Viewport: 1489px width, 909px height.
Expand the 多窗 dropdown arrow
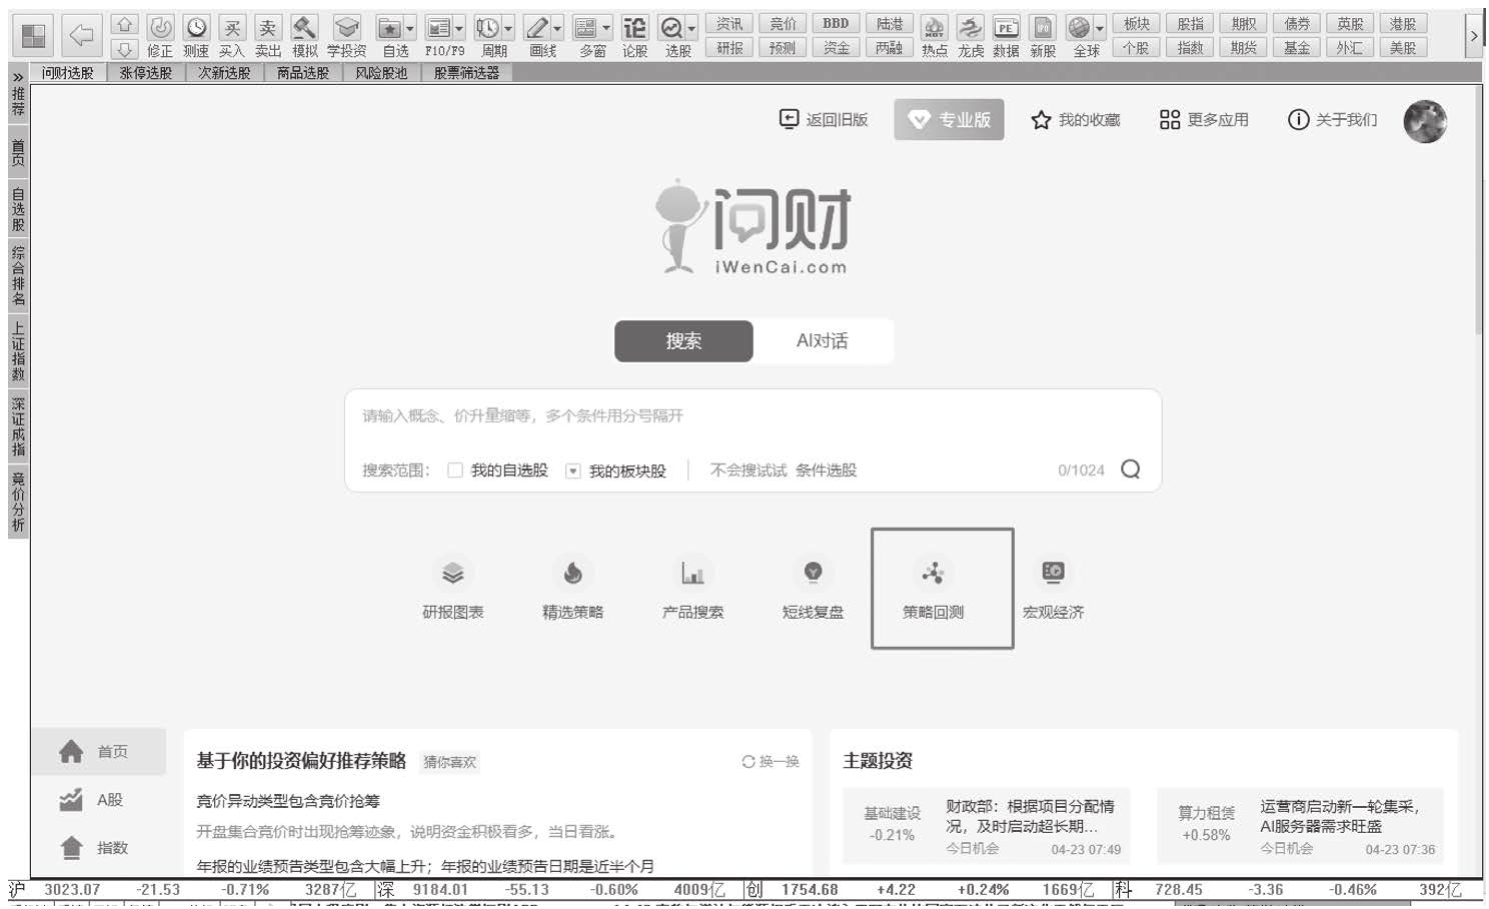[606, 28]
